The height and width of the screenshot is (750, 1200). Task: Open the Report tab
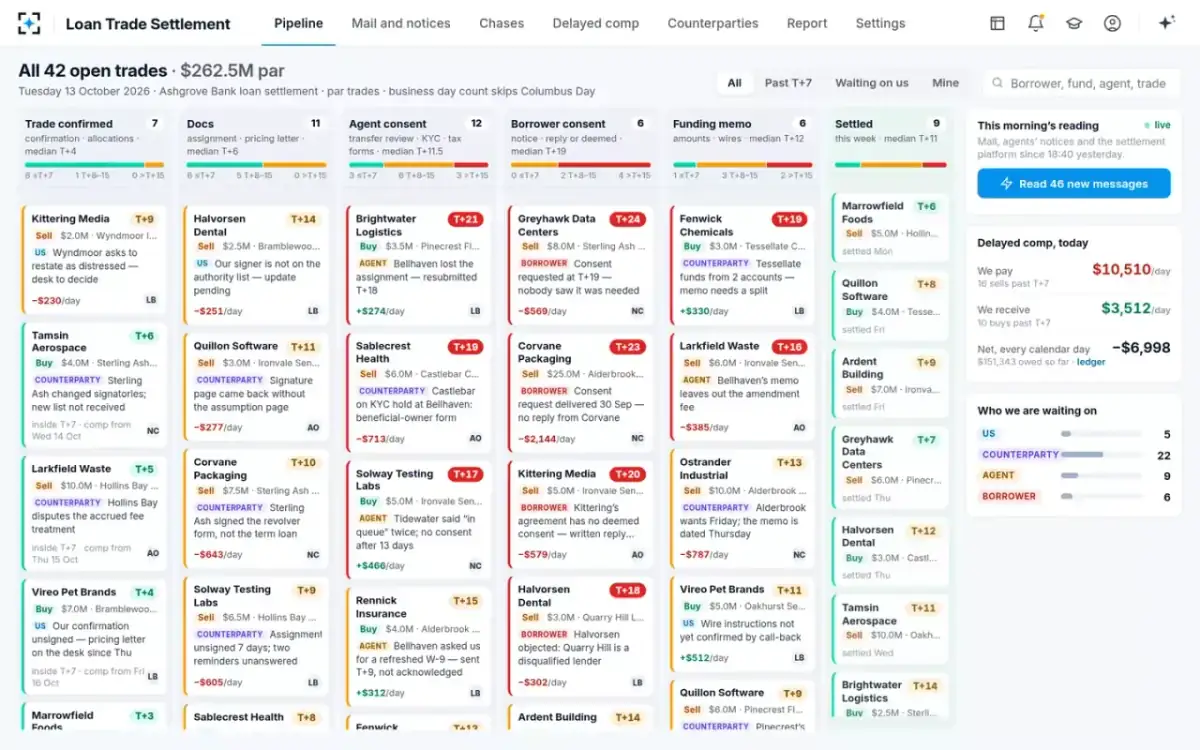(x=807, y=23)
